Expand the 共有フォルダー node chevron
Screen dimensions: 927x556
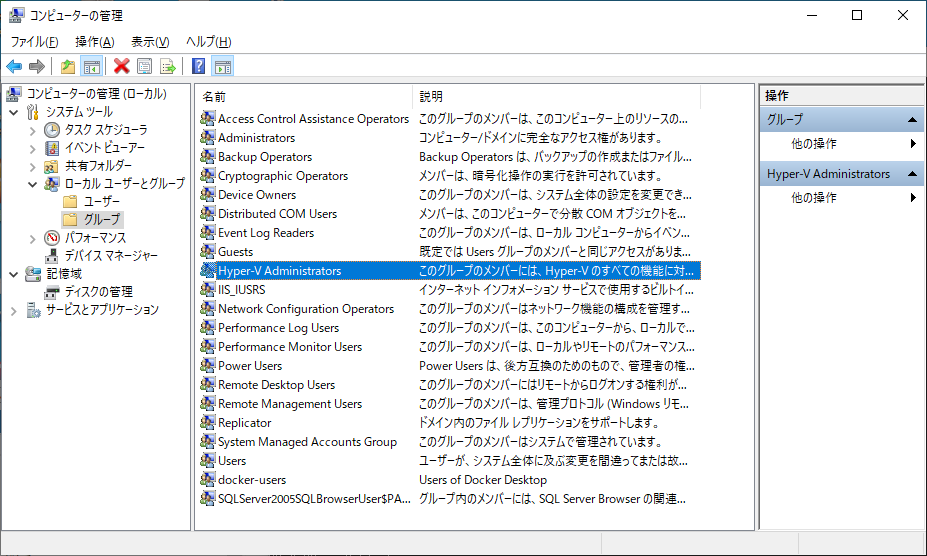(33, 167)
